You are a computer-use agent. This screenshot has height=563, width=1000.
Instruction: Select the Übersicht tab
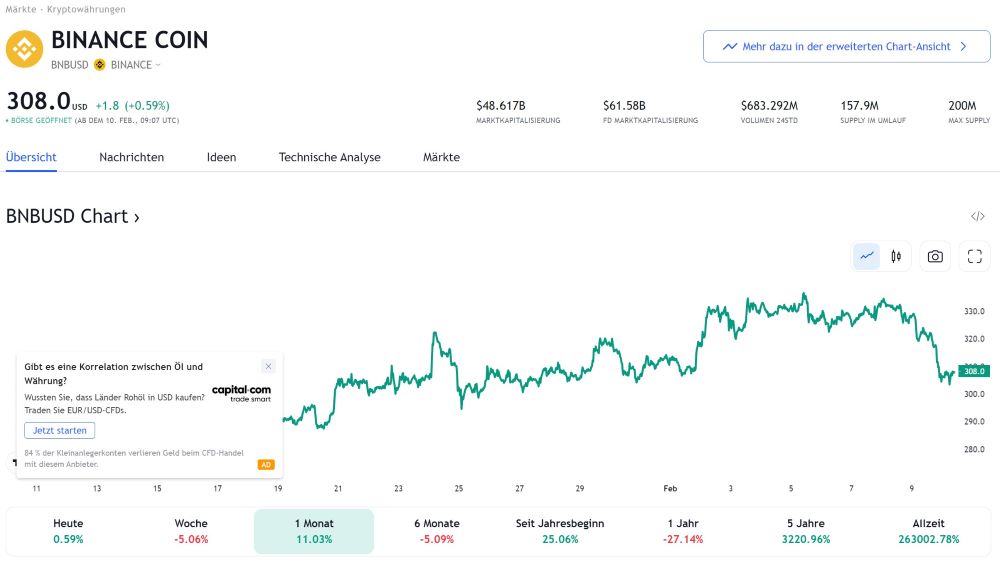[31, 157]
